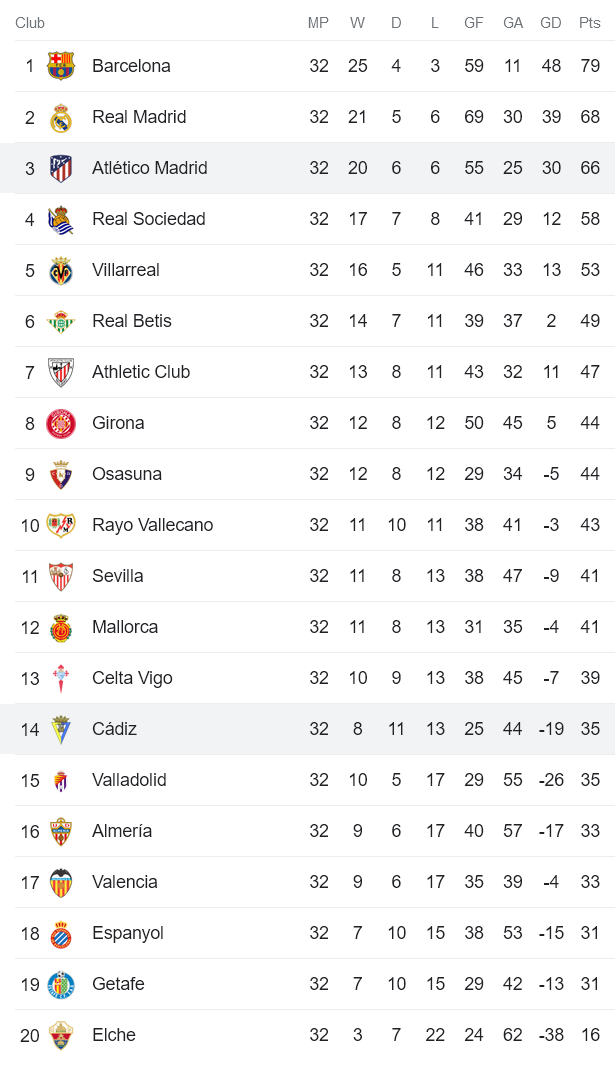Click the Valencia bat crest icon

click(61, 882)
